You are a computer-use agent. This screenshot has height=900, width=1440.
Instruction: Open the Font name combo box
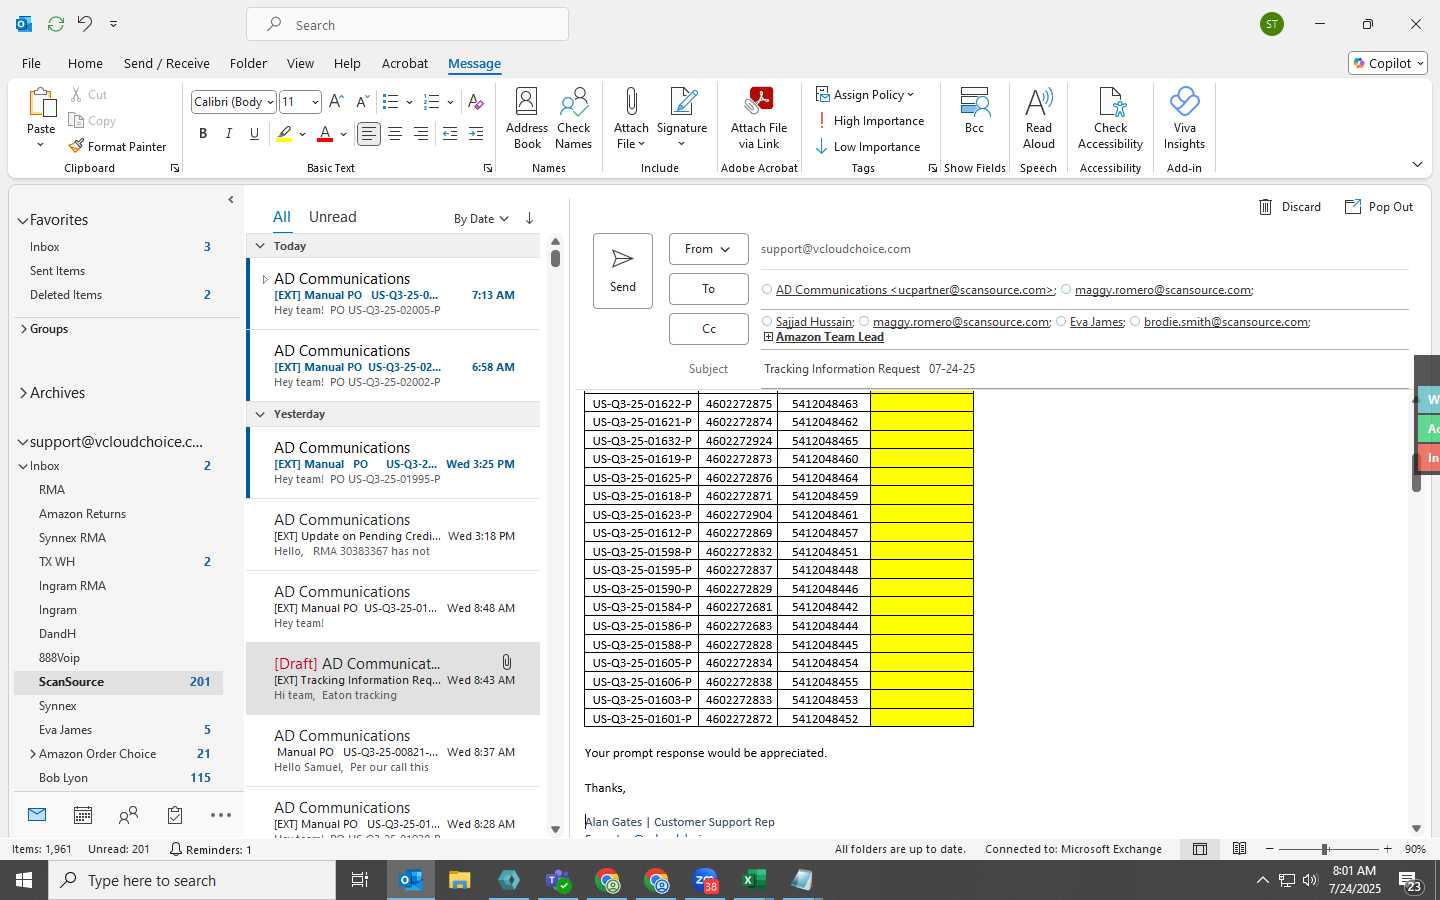click(233, 102)
